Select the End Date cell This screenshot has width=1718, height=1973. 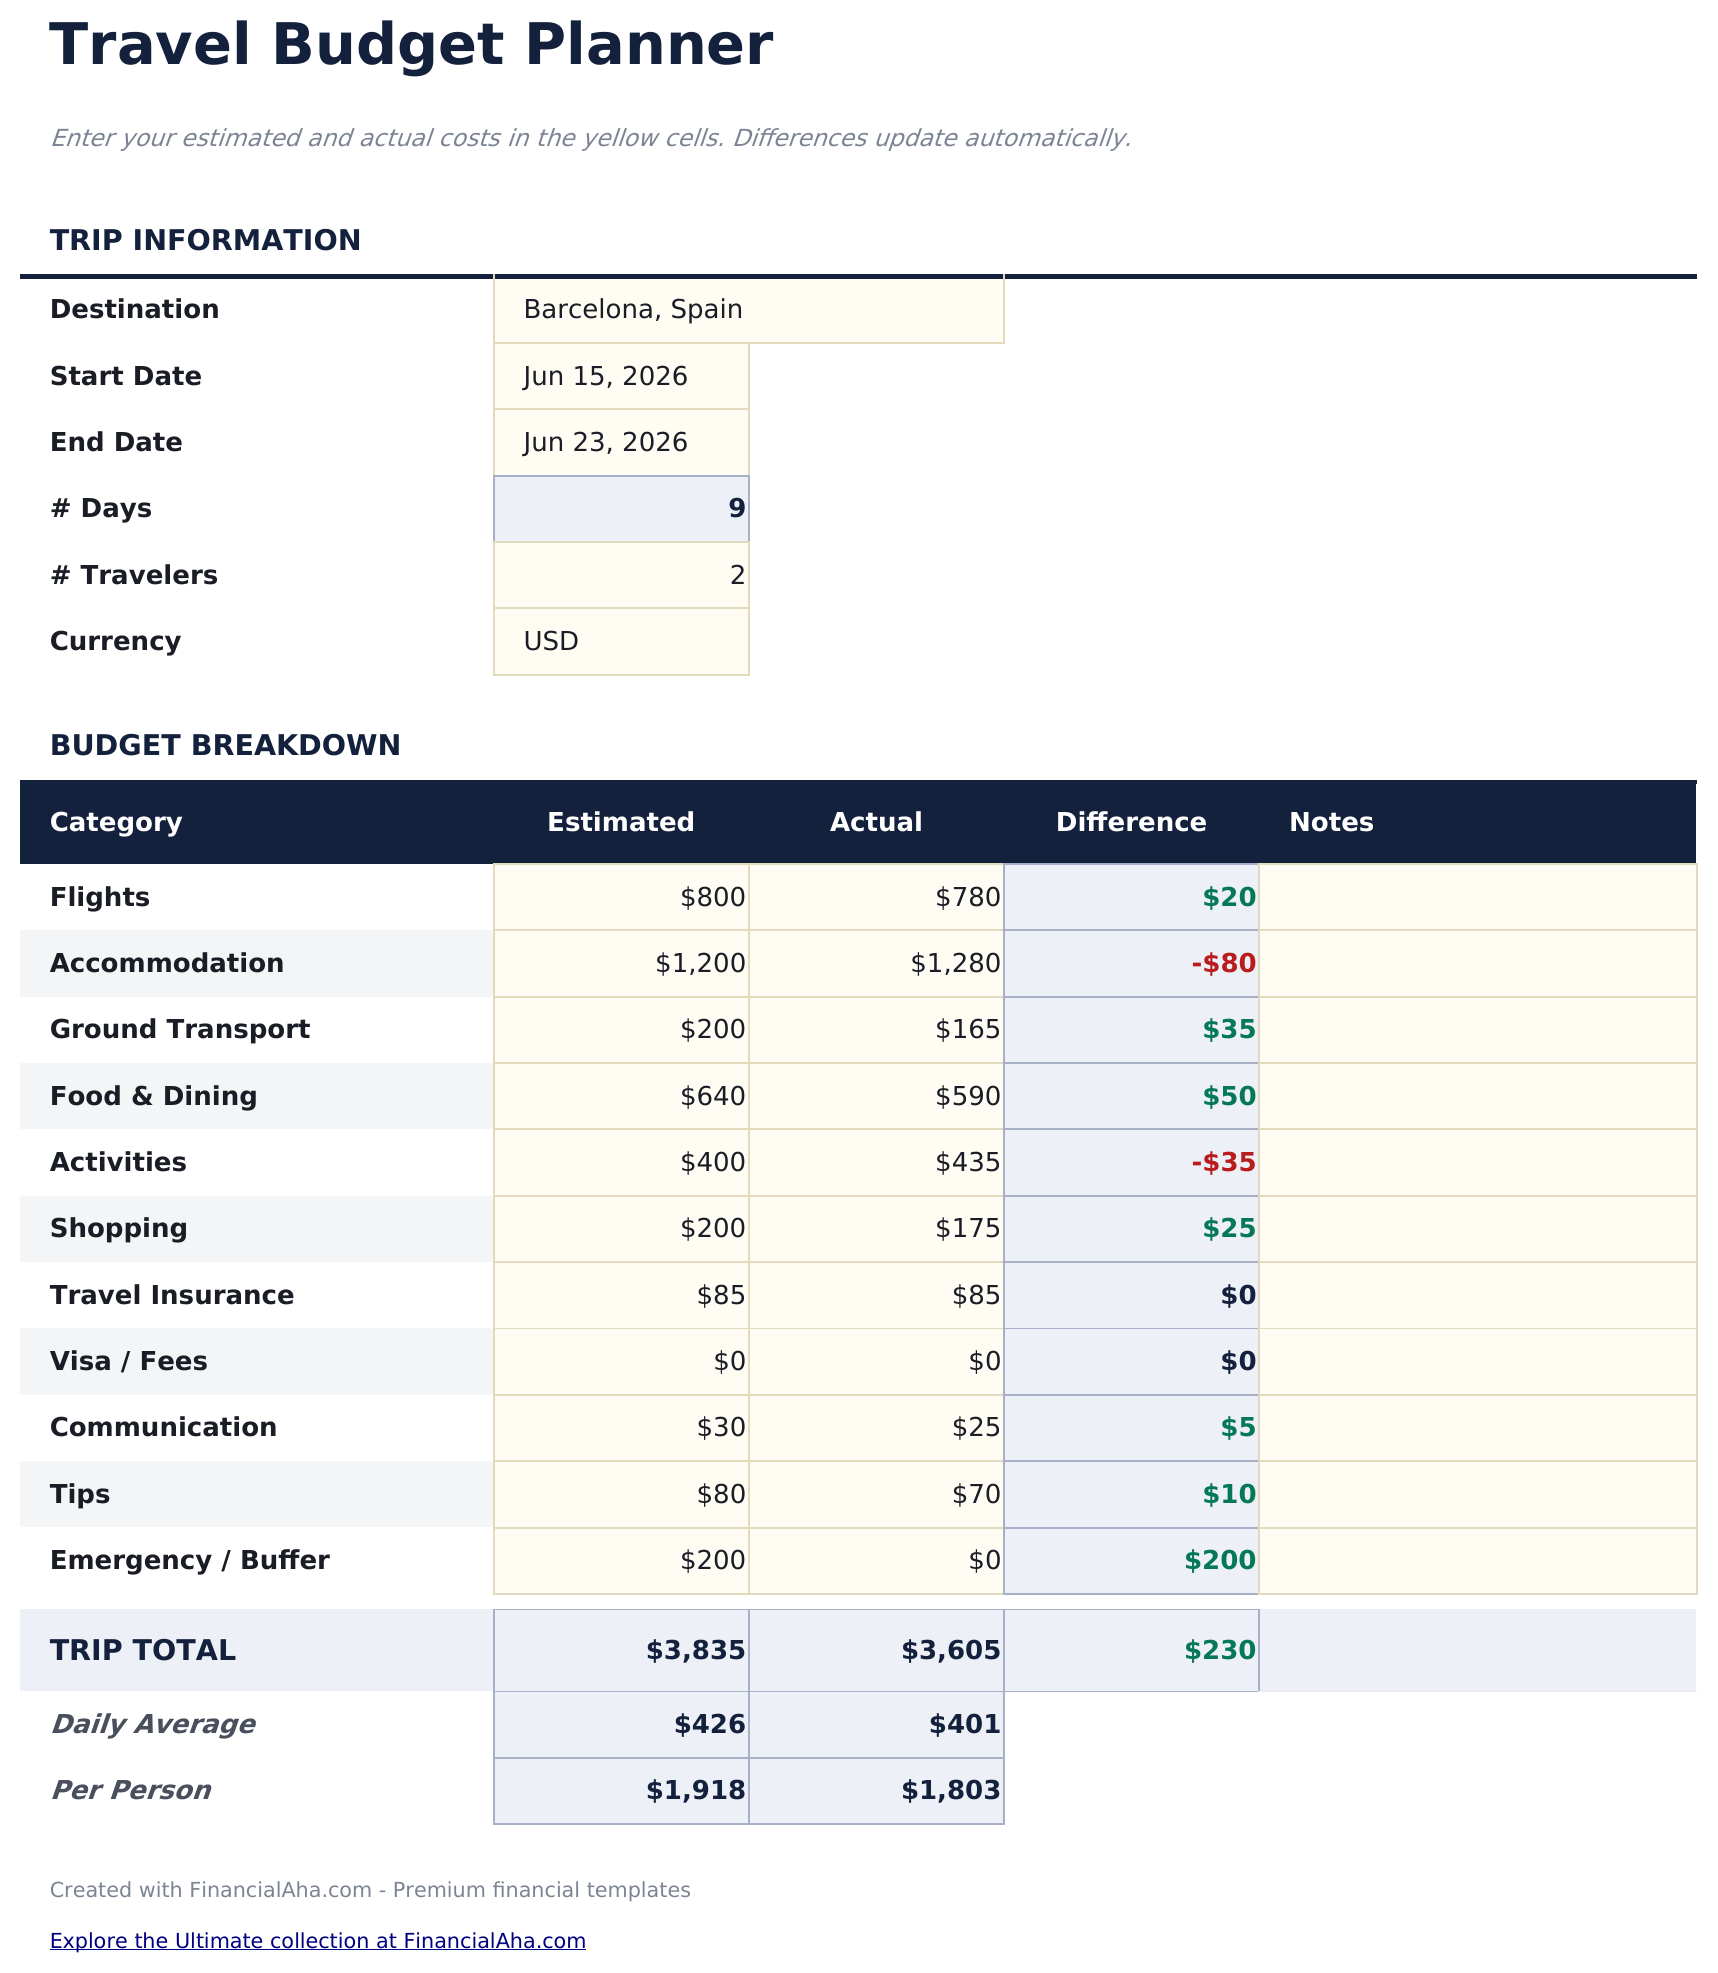621,443
